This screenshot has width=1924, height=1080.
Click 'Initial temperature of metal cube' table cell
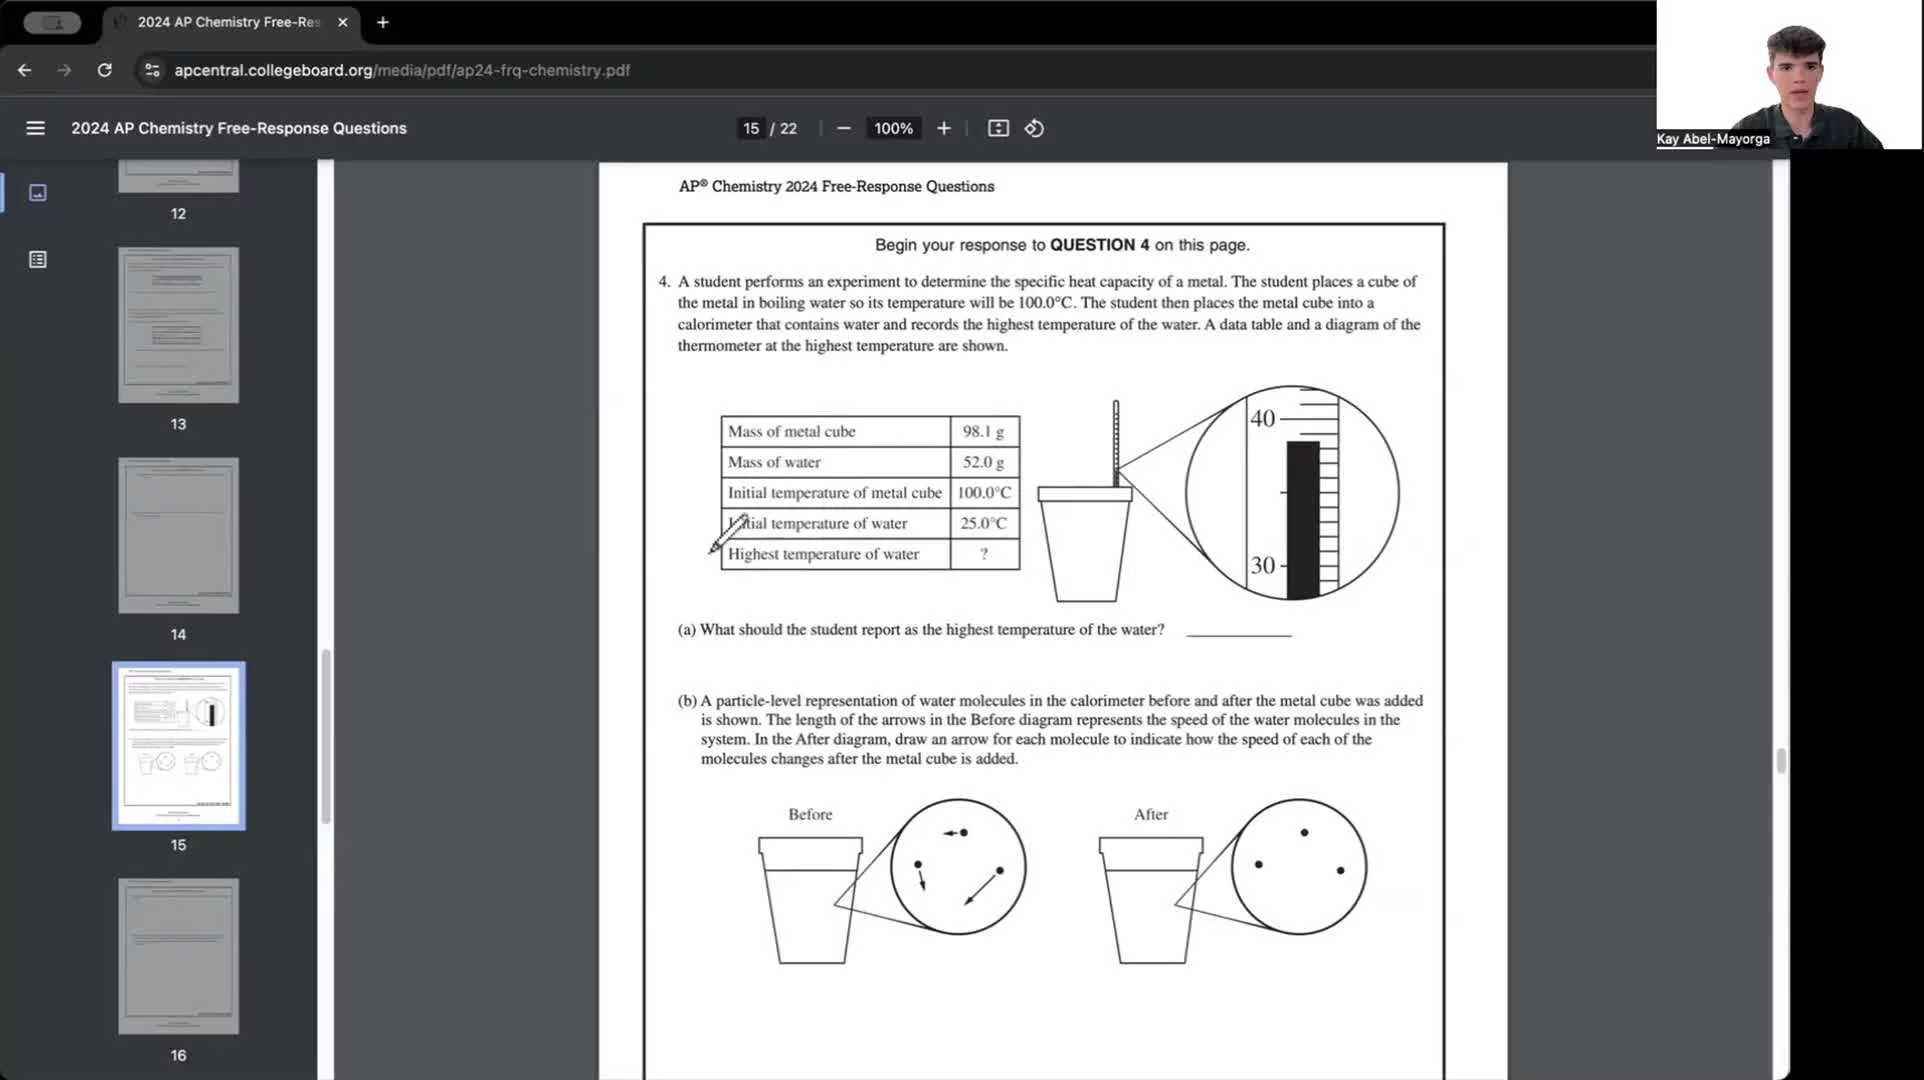tap(835, 493)
